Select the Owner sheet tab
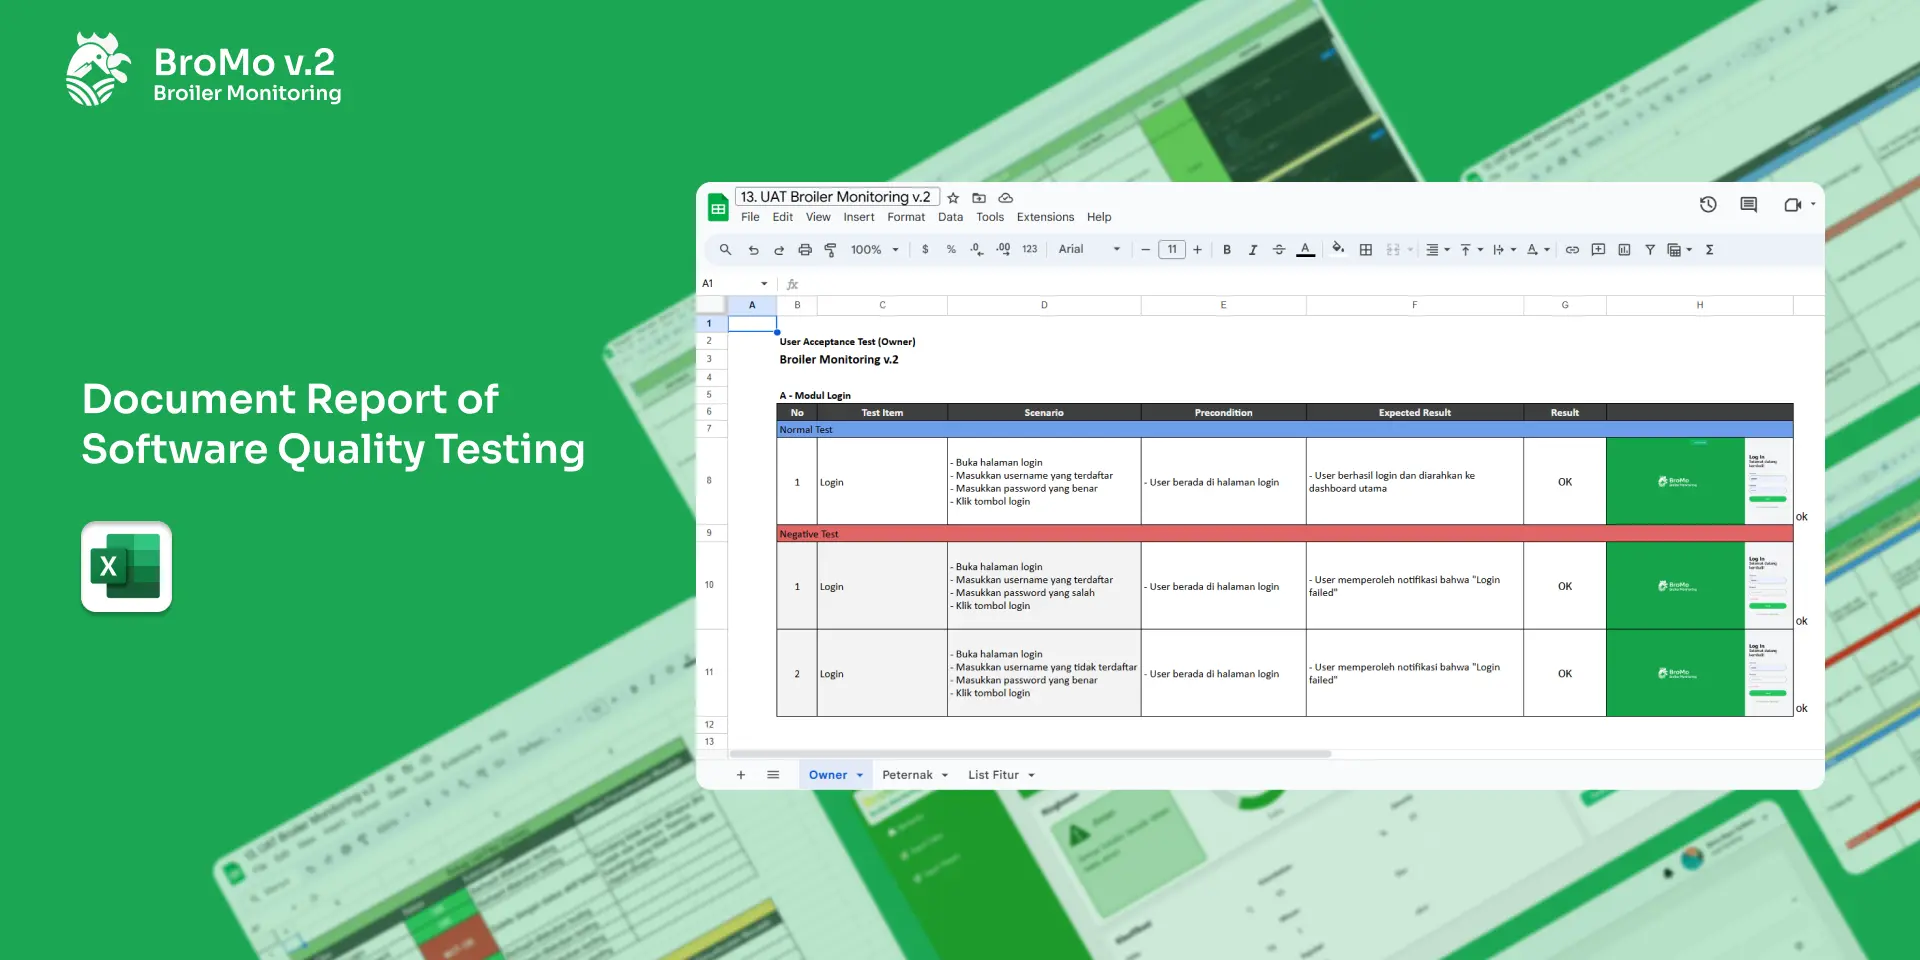 pos(828,775)
